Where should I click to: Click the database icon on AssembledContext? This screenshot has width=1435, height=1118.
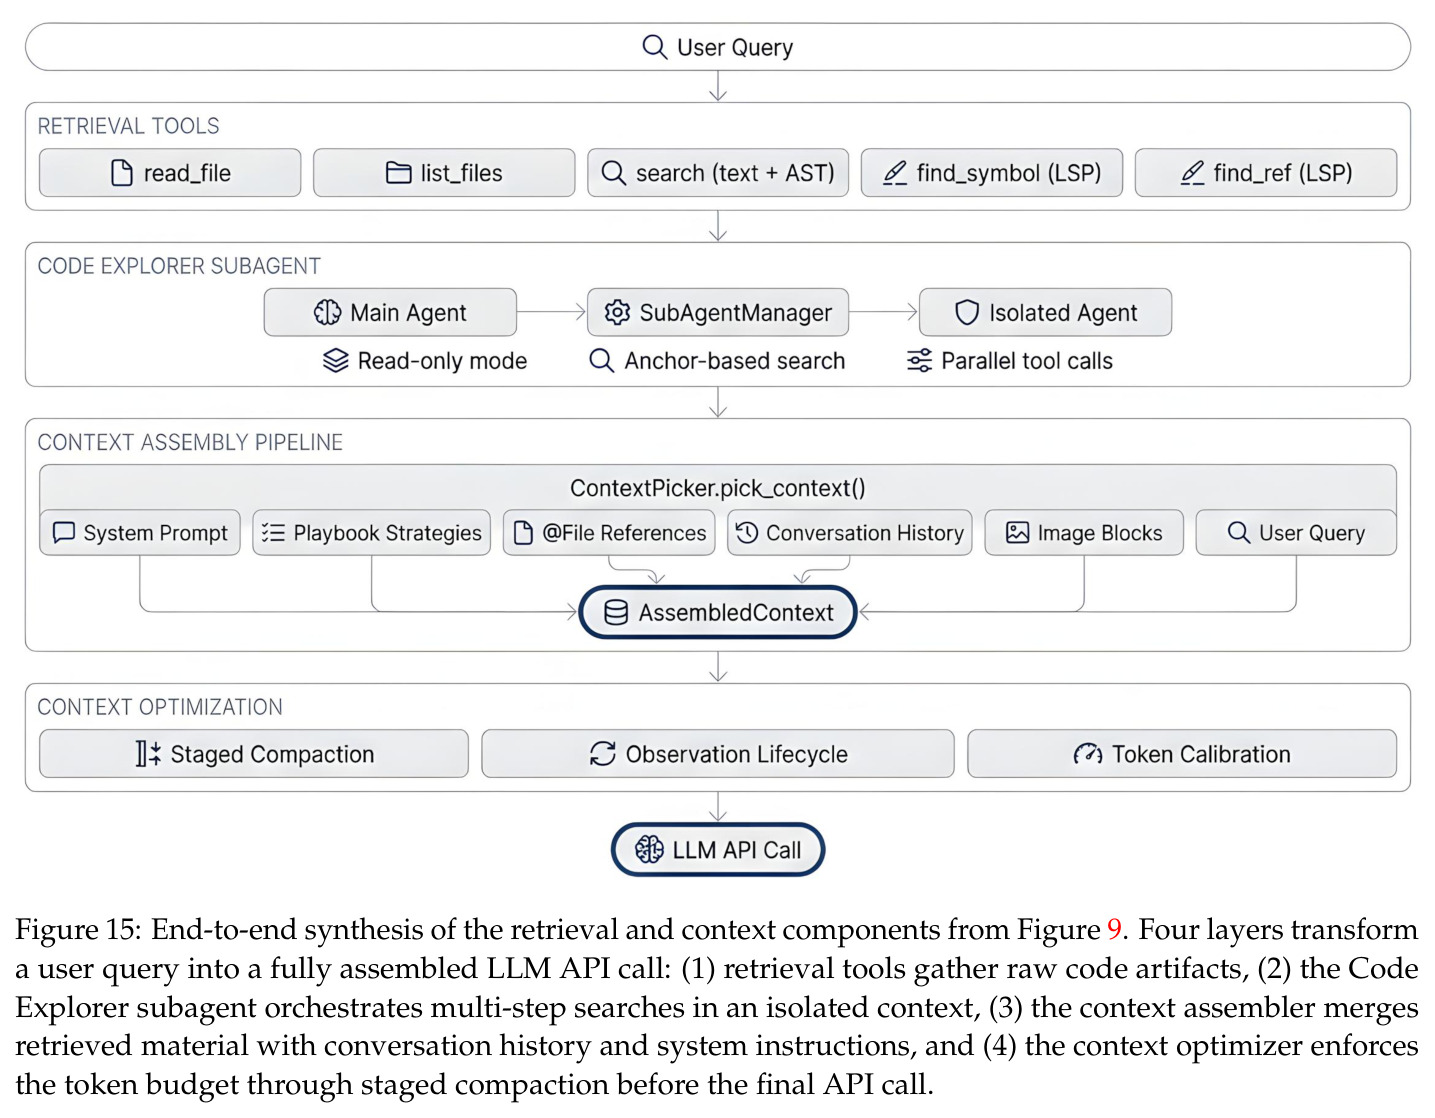(x=616, y=613)
